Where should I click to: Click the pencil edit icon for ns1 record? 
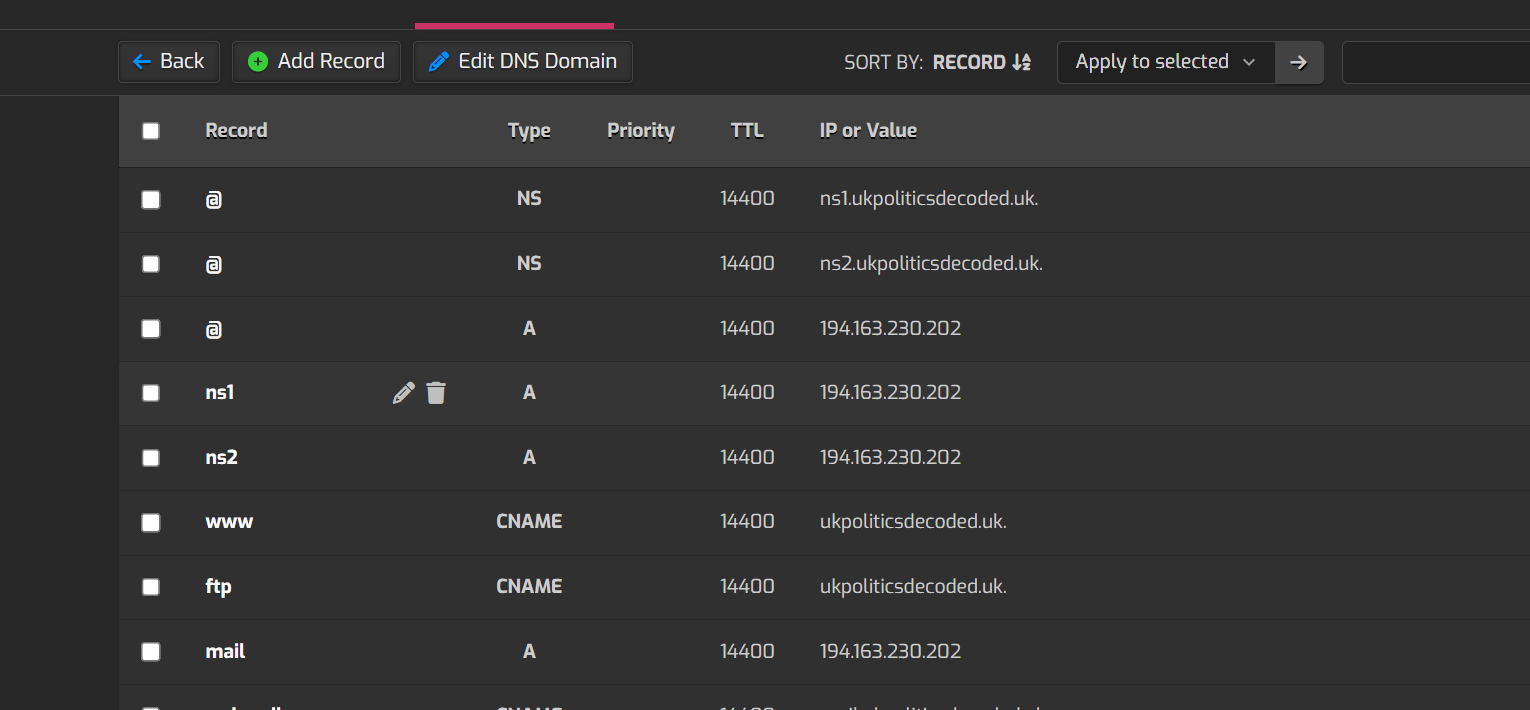[403, 393]
